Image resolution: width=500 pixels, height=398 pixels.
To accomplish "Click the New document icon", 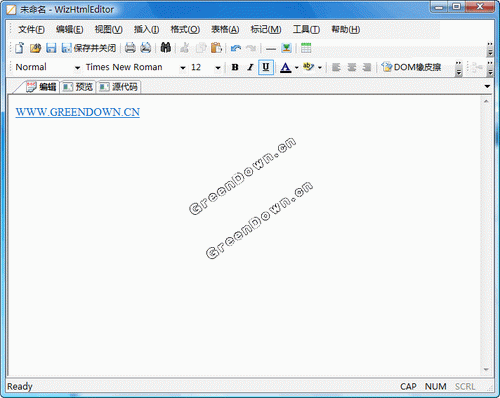I will pyautogui.click(x=19, y=48).
